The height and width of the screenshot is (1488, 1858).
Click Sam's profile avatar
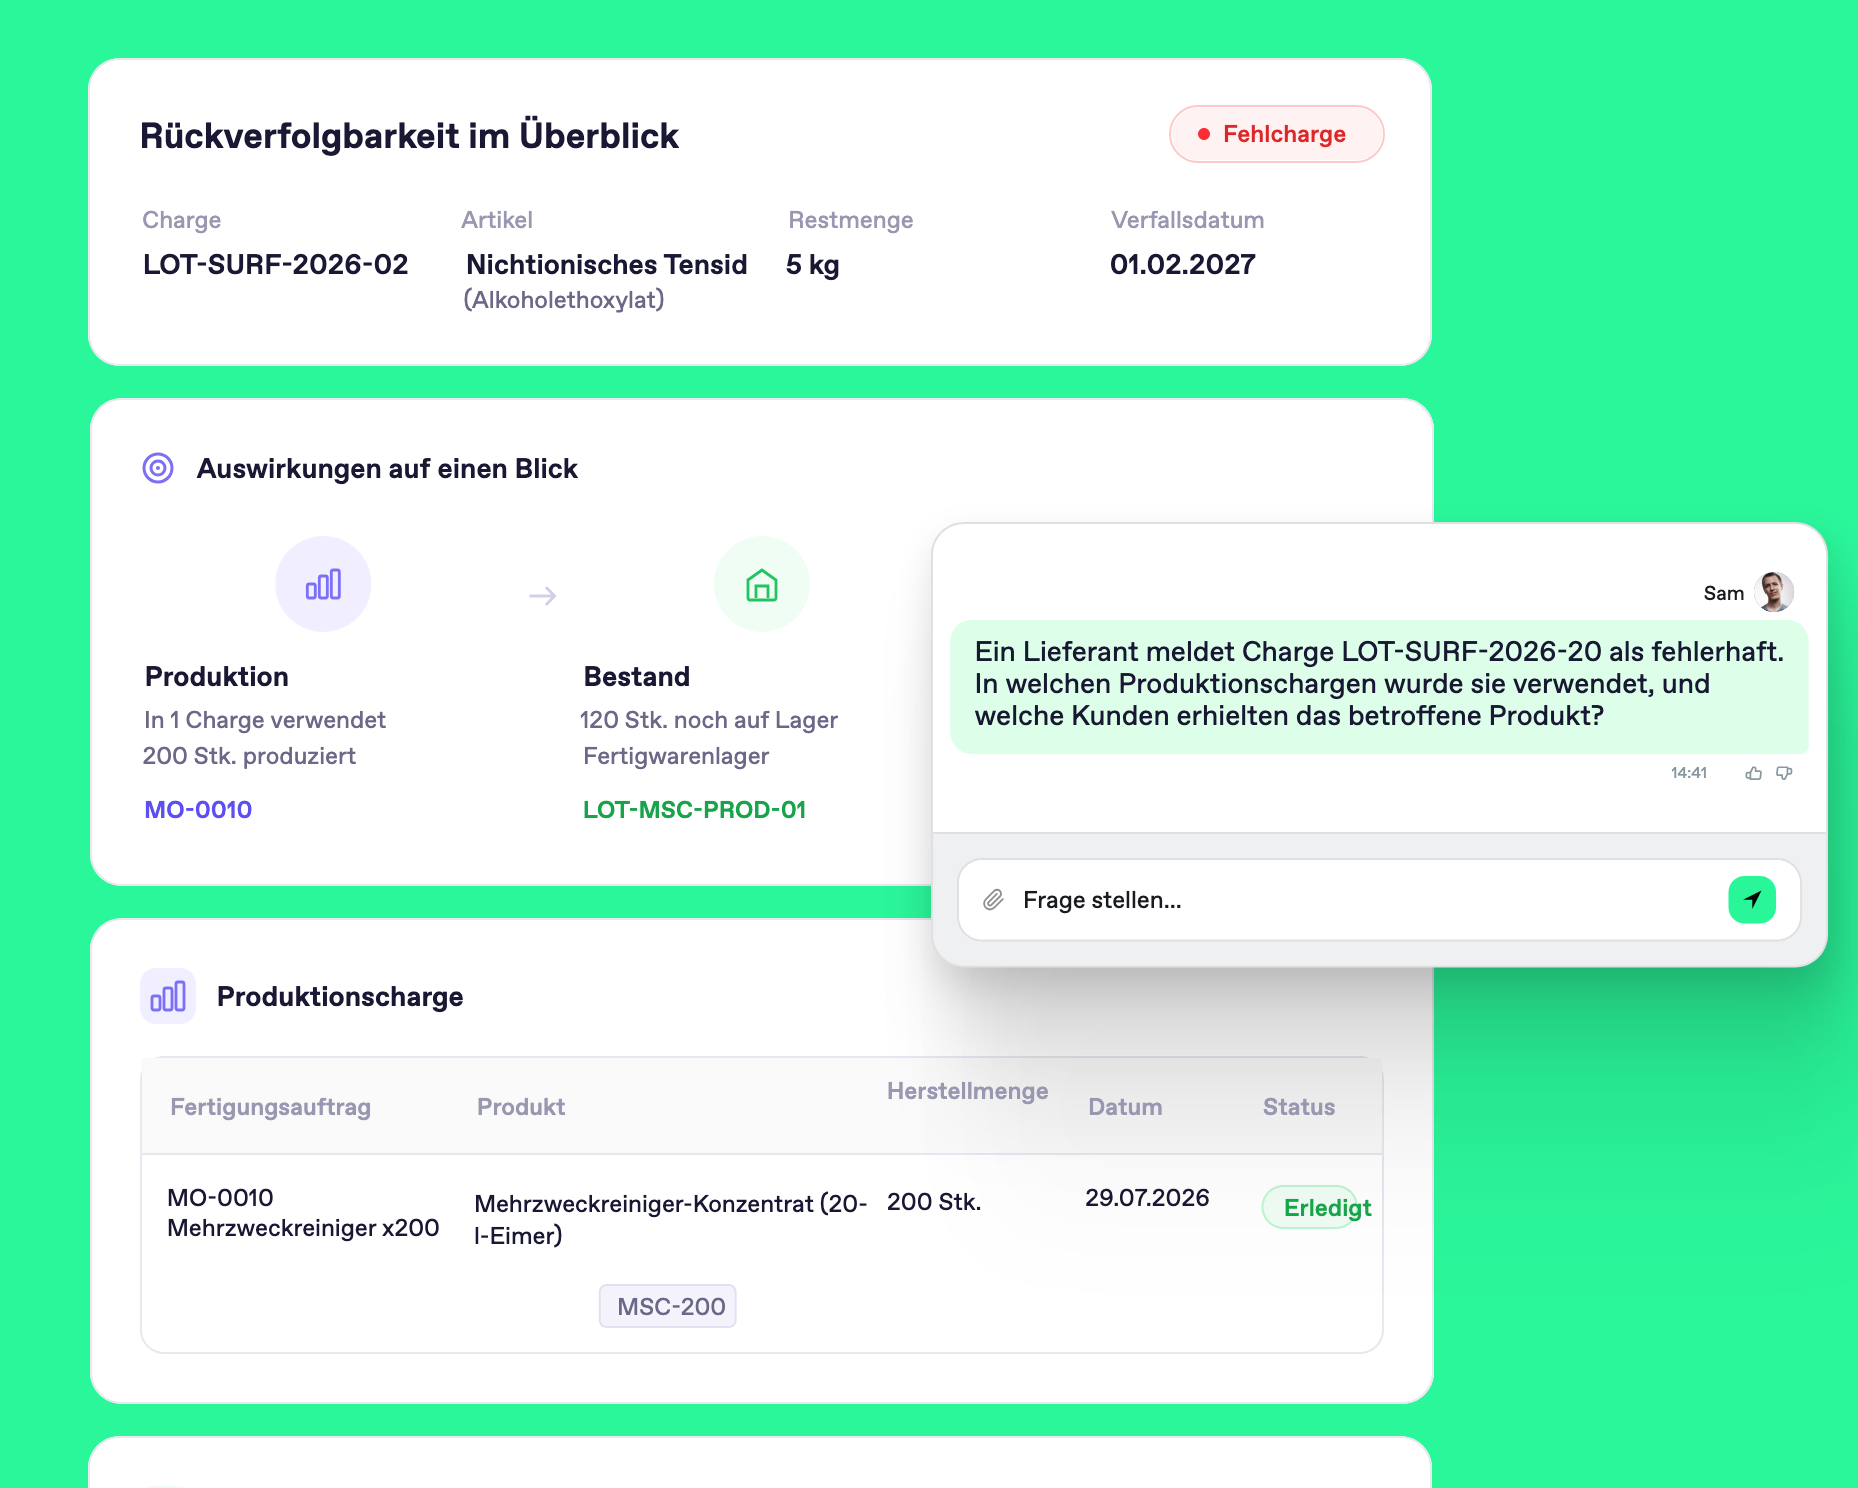point(1774,592)
